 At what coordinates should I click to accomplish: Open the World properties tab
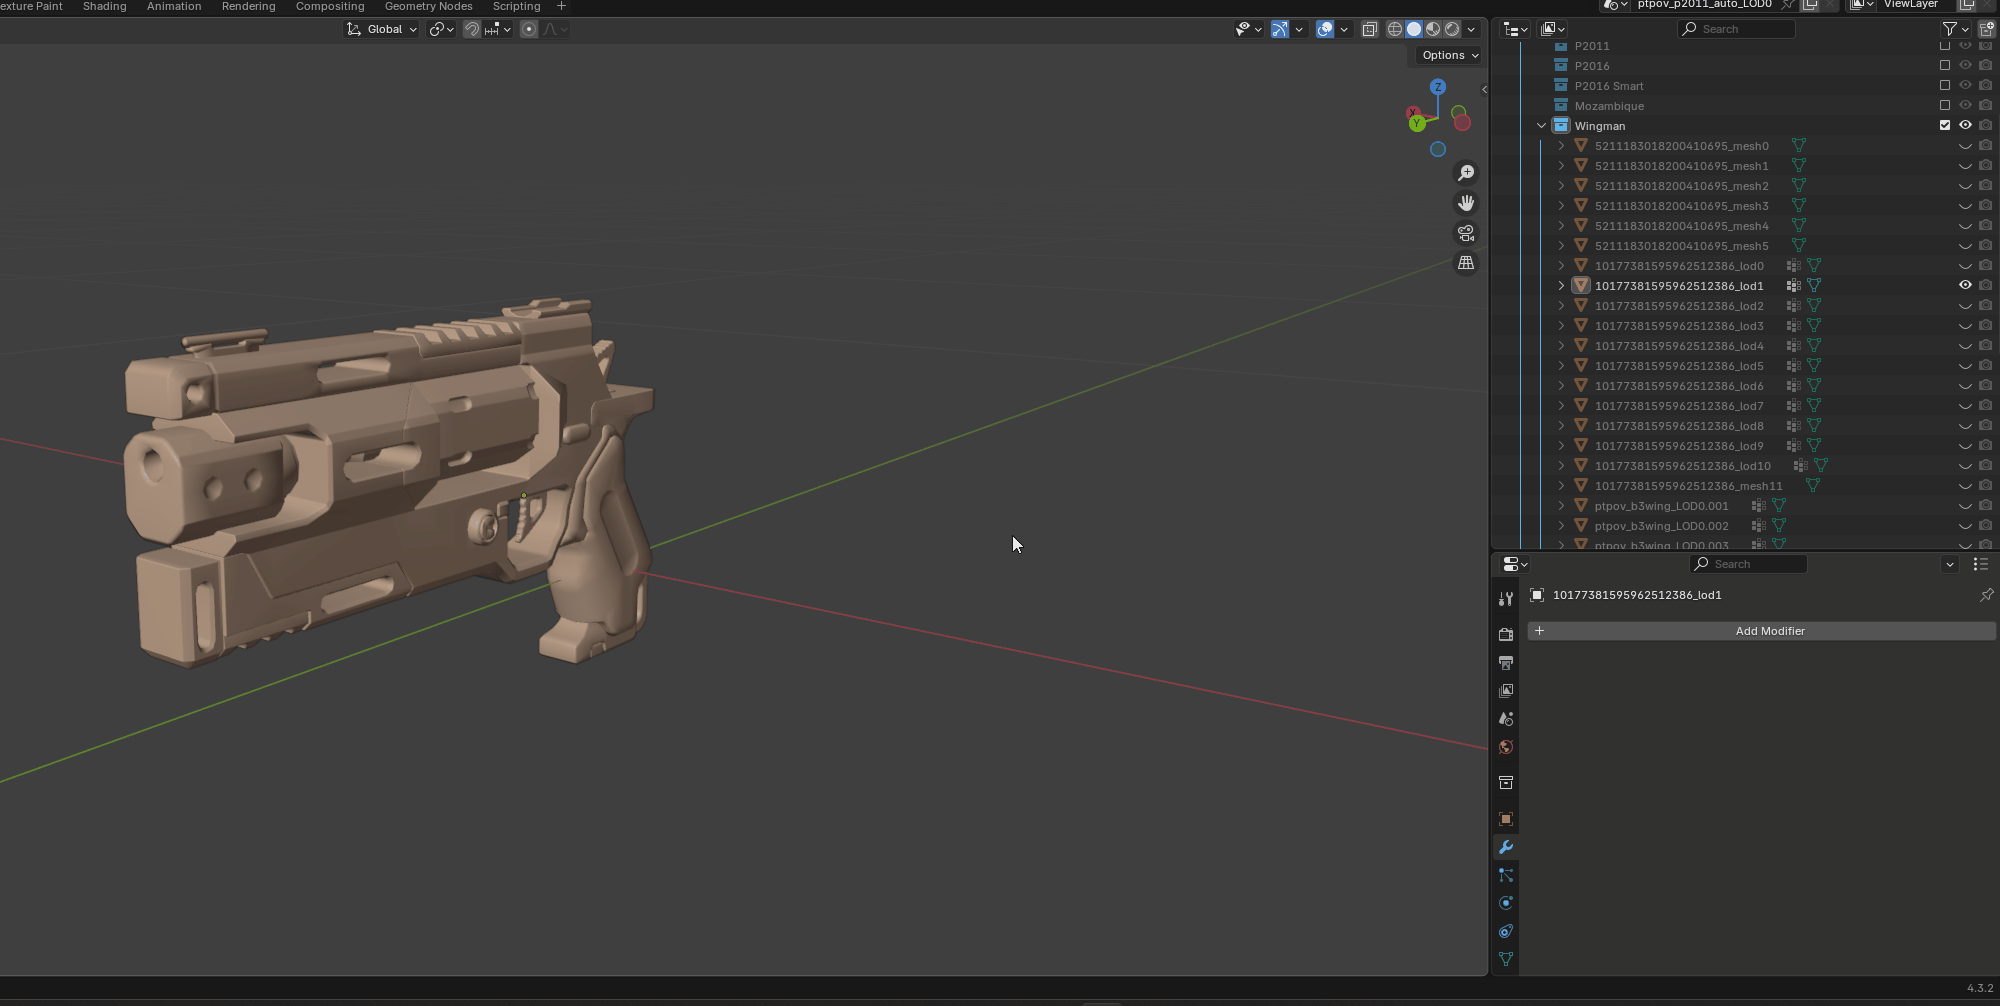(1506, 747)
